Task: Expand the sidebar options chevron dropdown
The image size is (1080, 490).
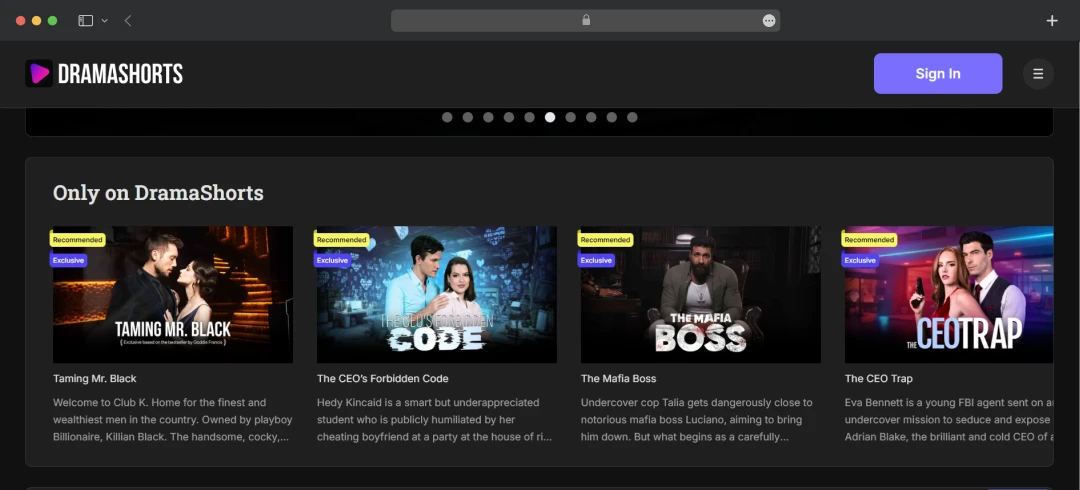Action: tap(105, 21)
